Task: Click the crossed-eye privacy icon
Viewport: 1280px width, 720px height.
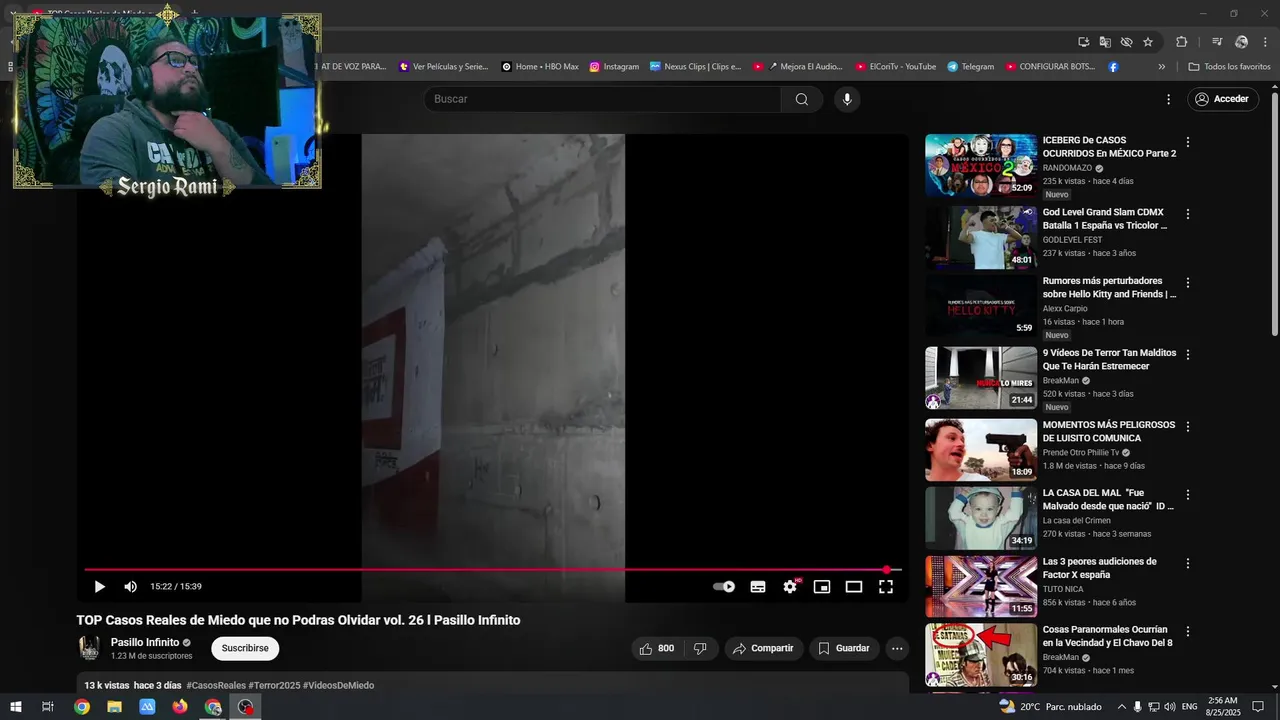Action: coord(1126,42)
